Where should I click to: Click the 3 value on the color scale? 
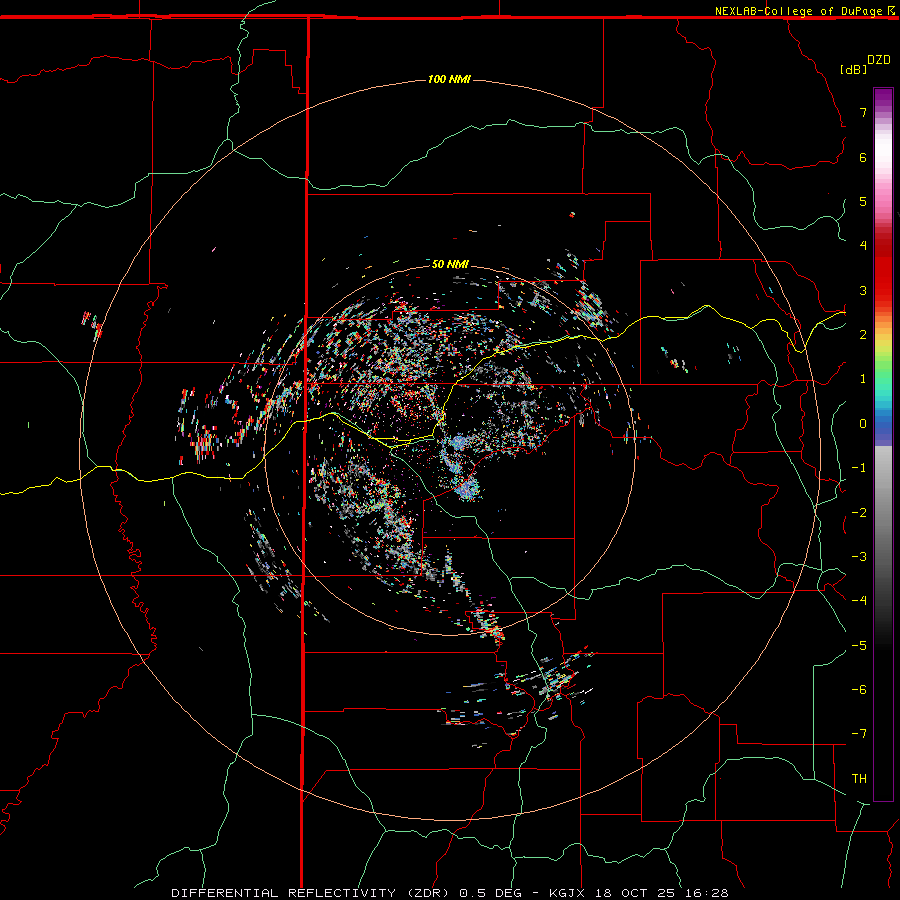point(863,290)
